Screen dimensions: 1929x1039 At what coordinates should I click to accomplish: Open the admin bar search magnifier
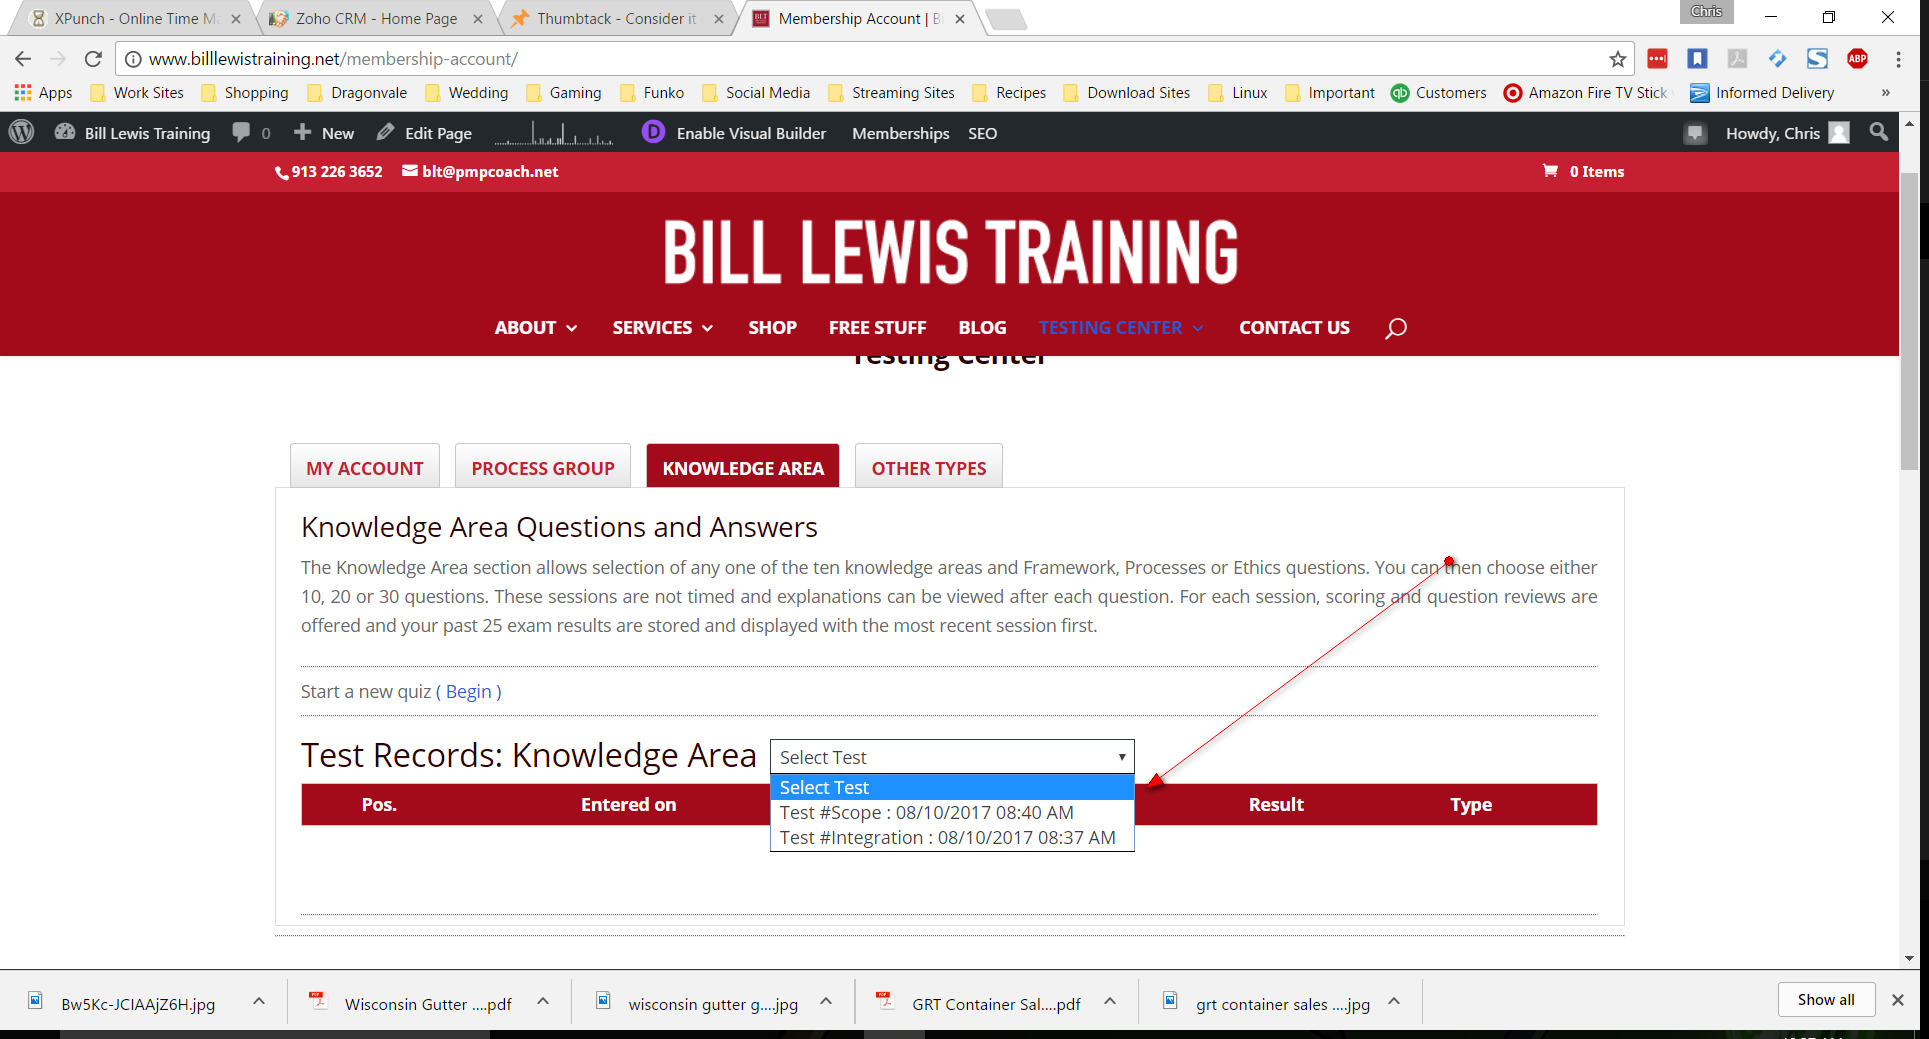click(1879, 132)
